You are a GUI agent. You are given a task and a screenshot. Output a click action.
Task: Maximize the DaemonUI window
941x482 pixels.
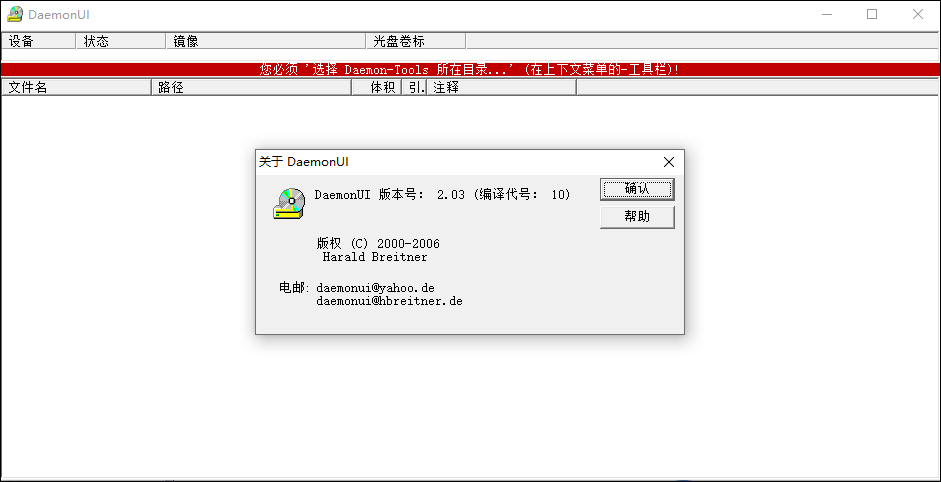pyautogui.click(x=872, y=14)
